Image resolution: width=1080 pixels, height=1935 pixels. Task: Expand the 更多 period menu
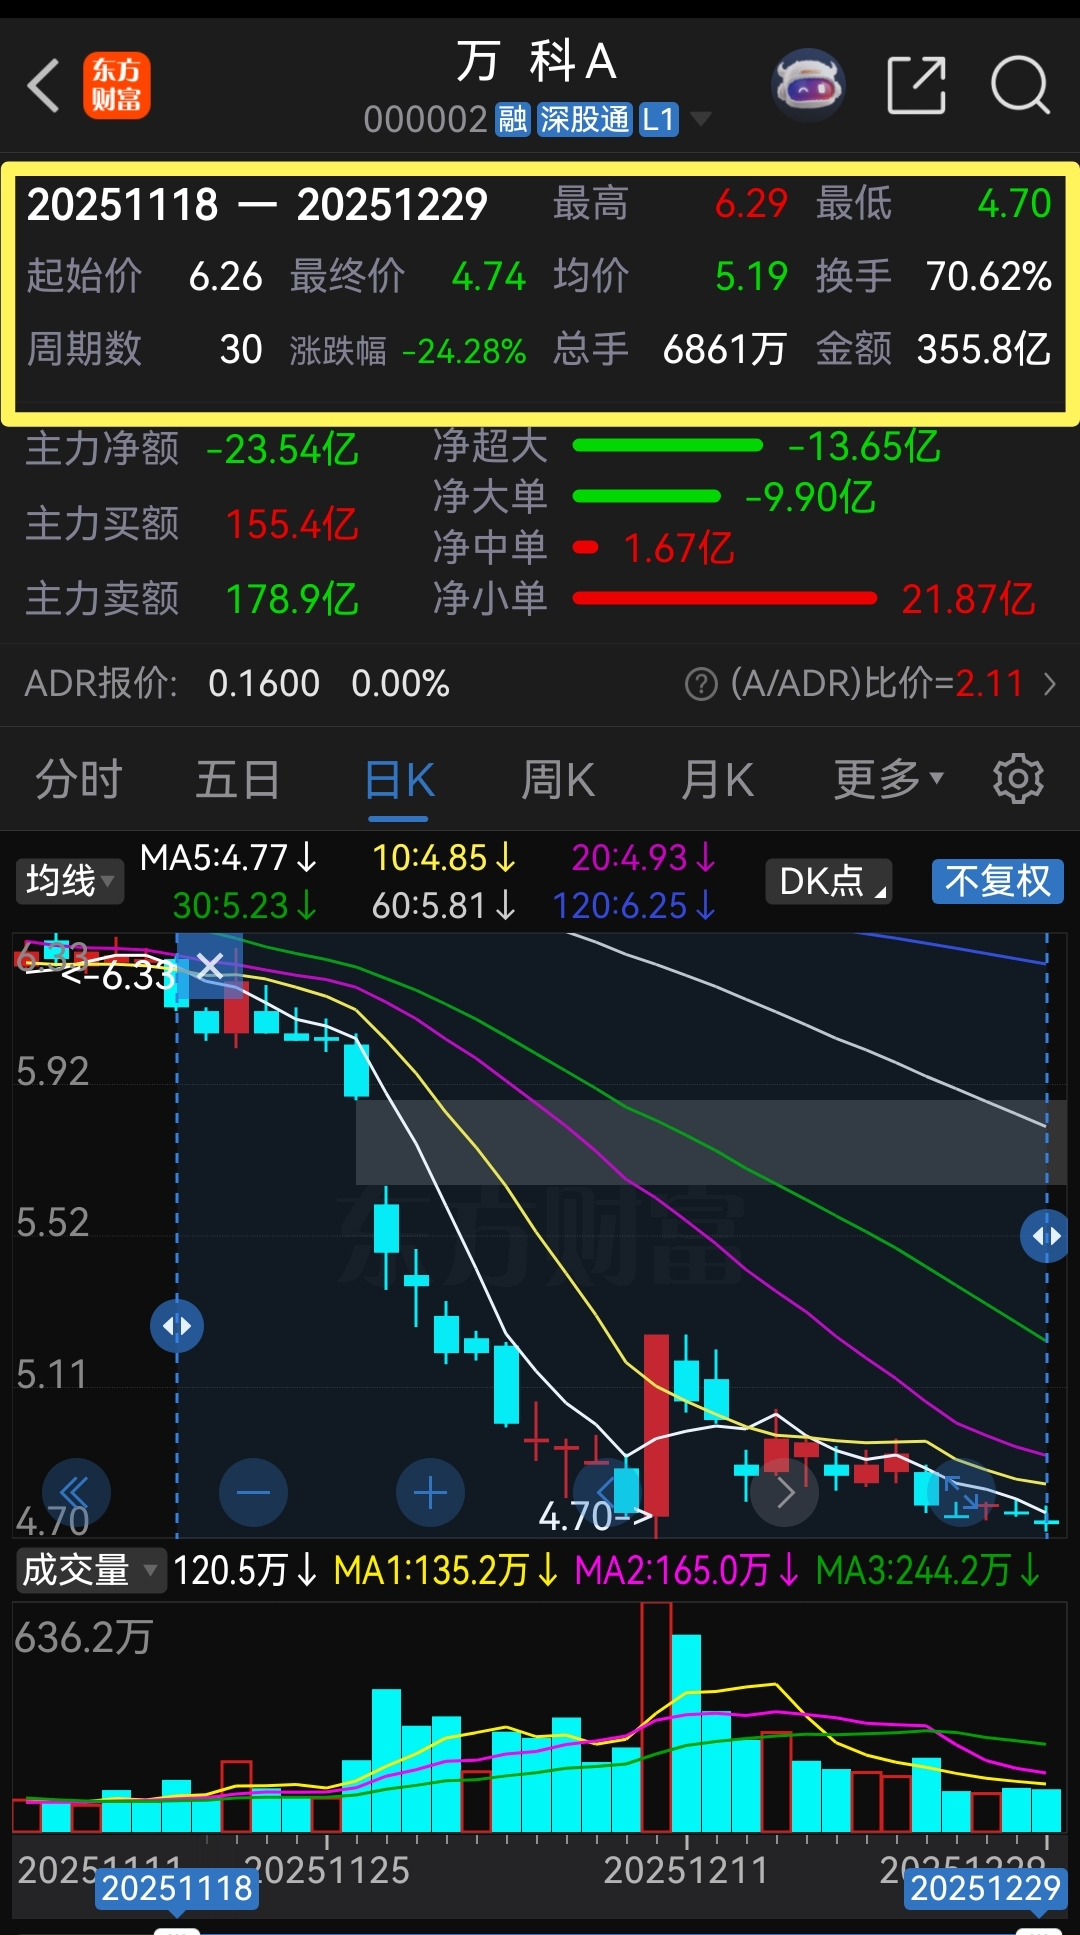(x=889, y=779)
